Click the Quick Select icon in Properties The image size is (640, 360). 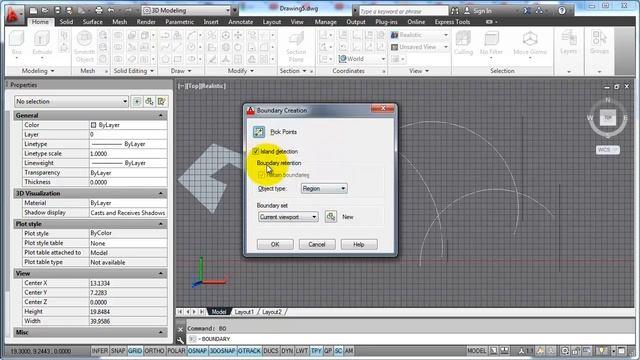(162, 101)
